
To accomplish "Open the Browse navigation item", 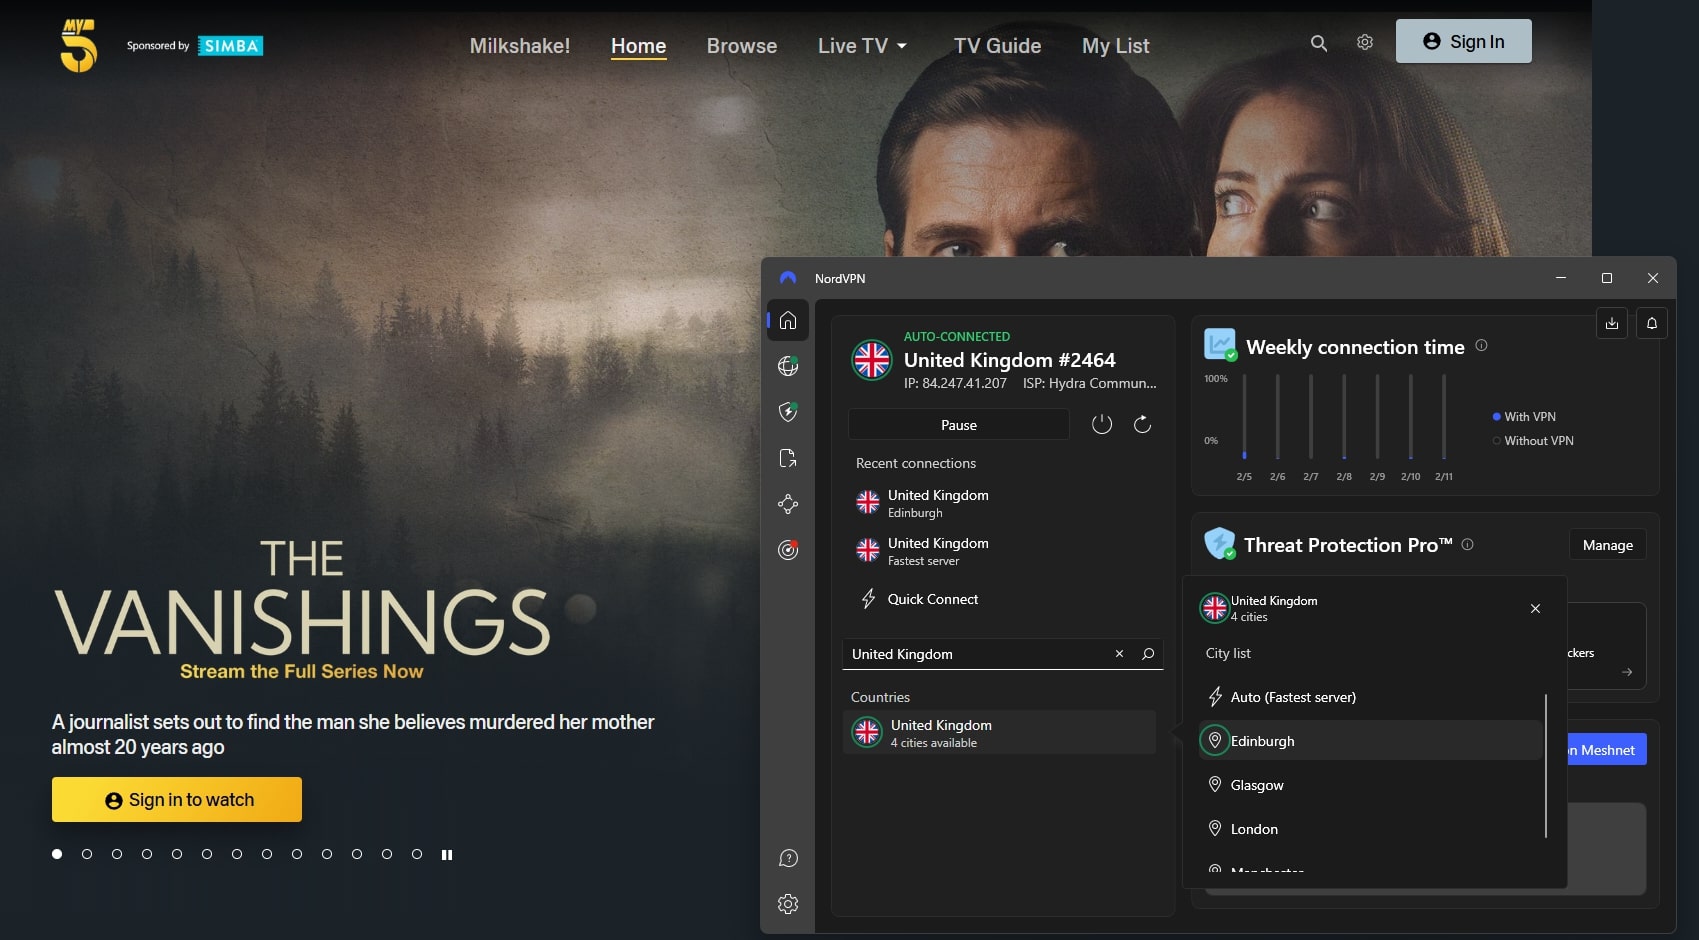I will 742,46.
